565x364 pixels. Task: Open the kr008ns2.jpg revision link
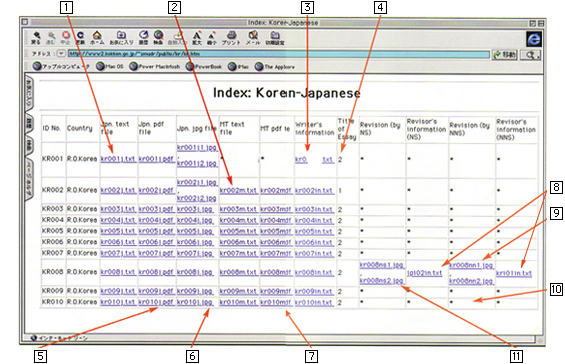point(382,280)
